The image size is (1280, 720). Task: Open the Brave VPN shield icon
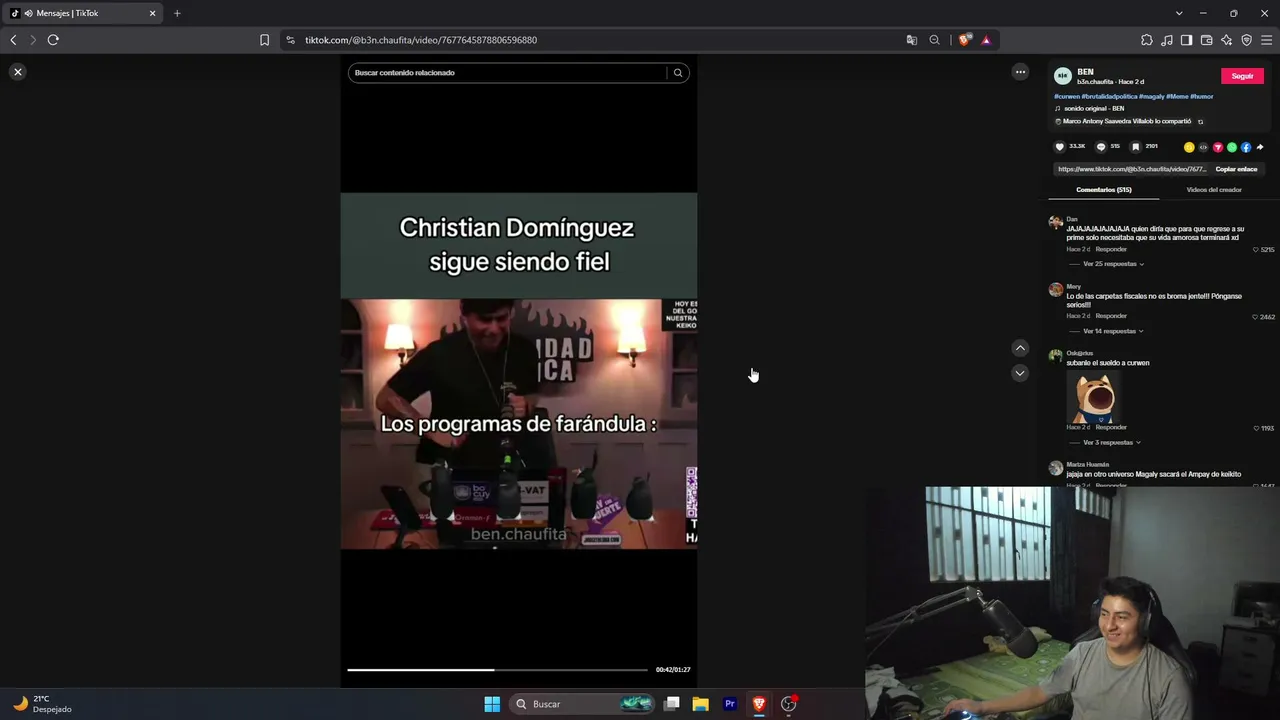pyautogui.click(x=1246, y=40)
